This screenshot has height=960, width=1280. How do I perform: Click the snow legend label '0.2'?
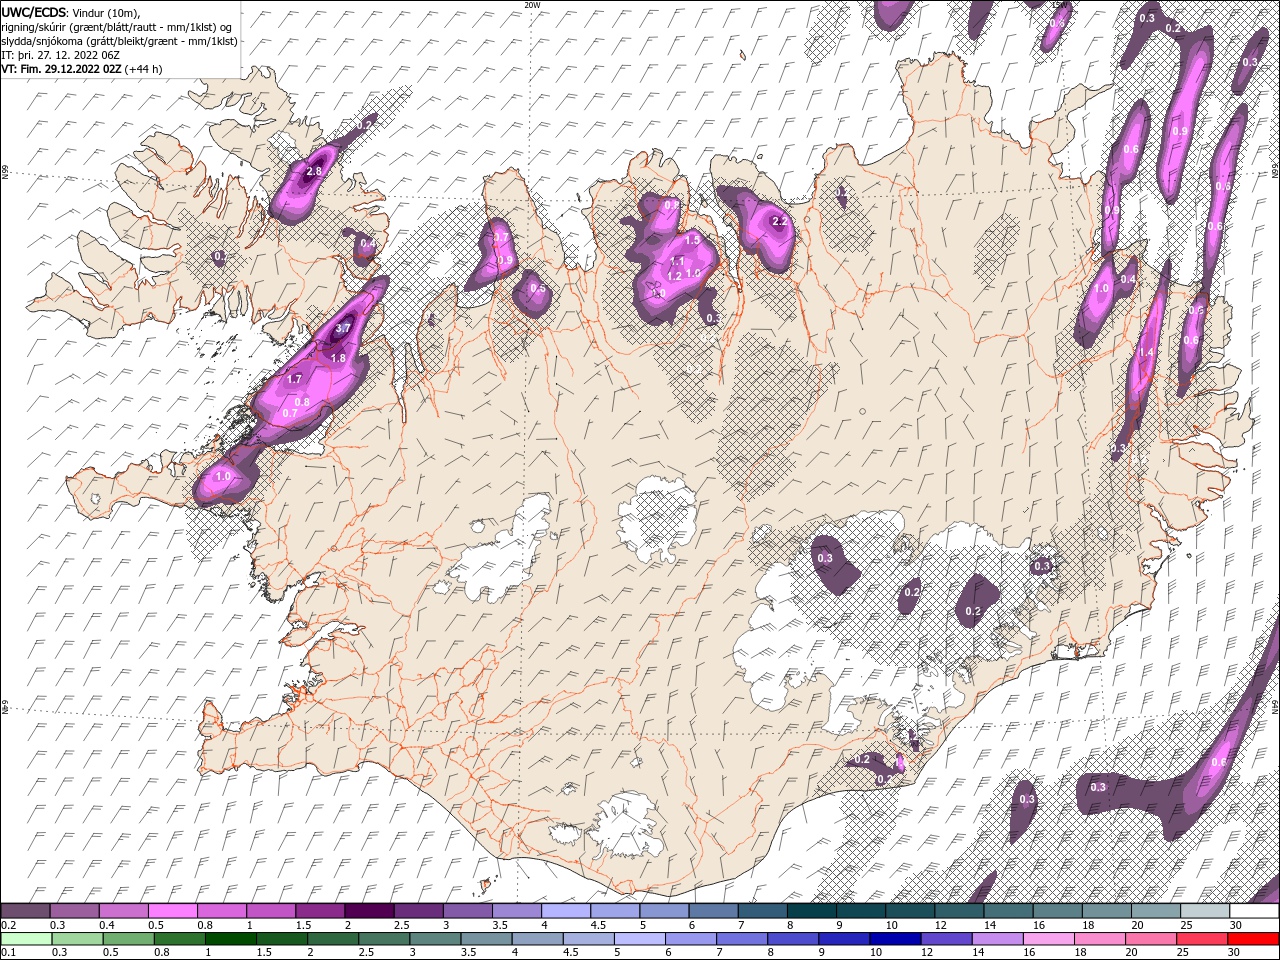(9, 925)
